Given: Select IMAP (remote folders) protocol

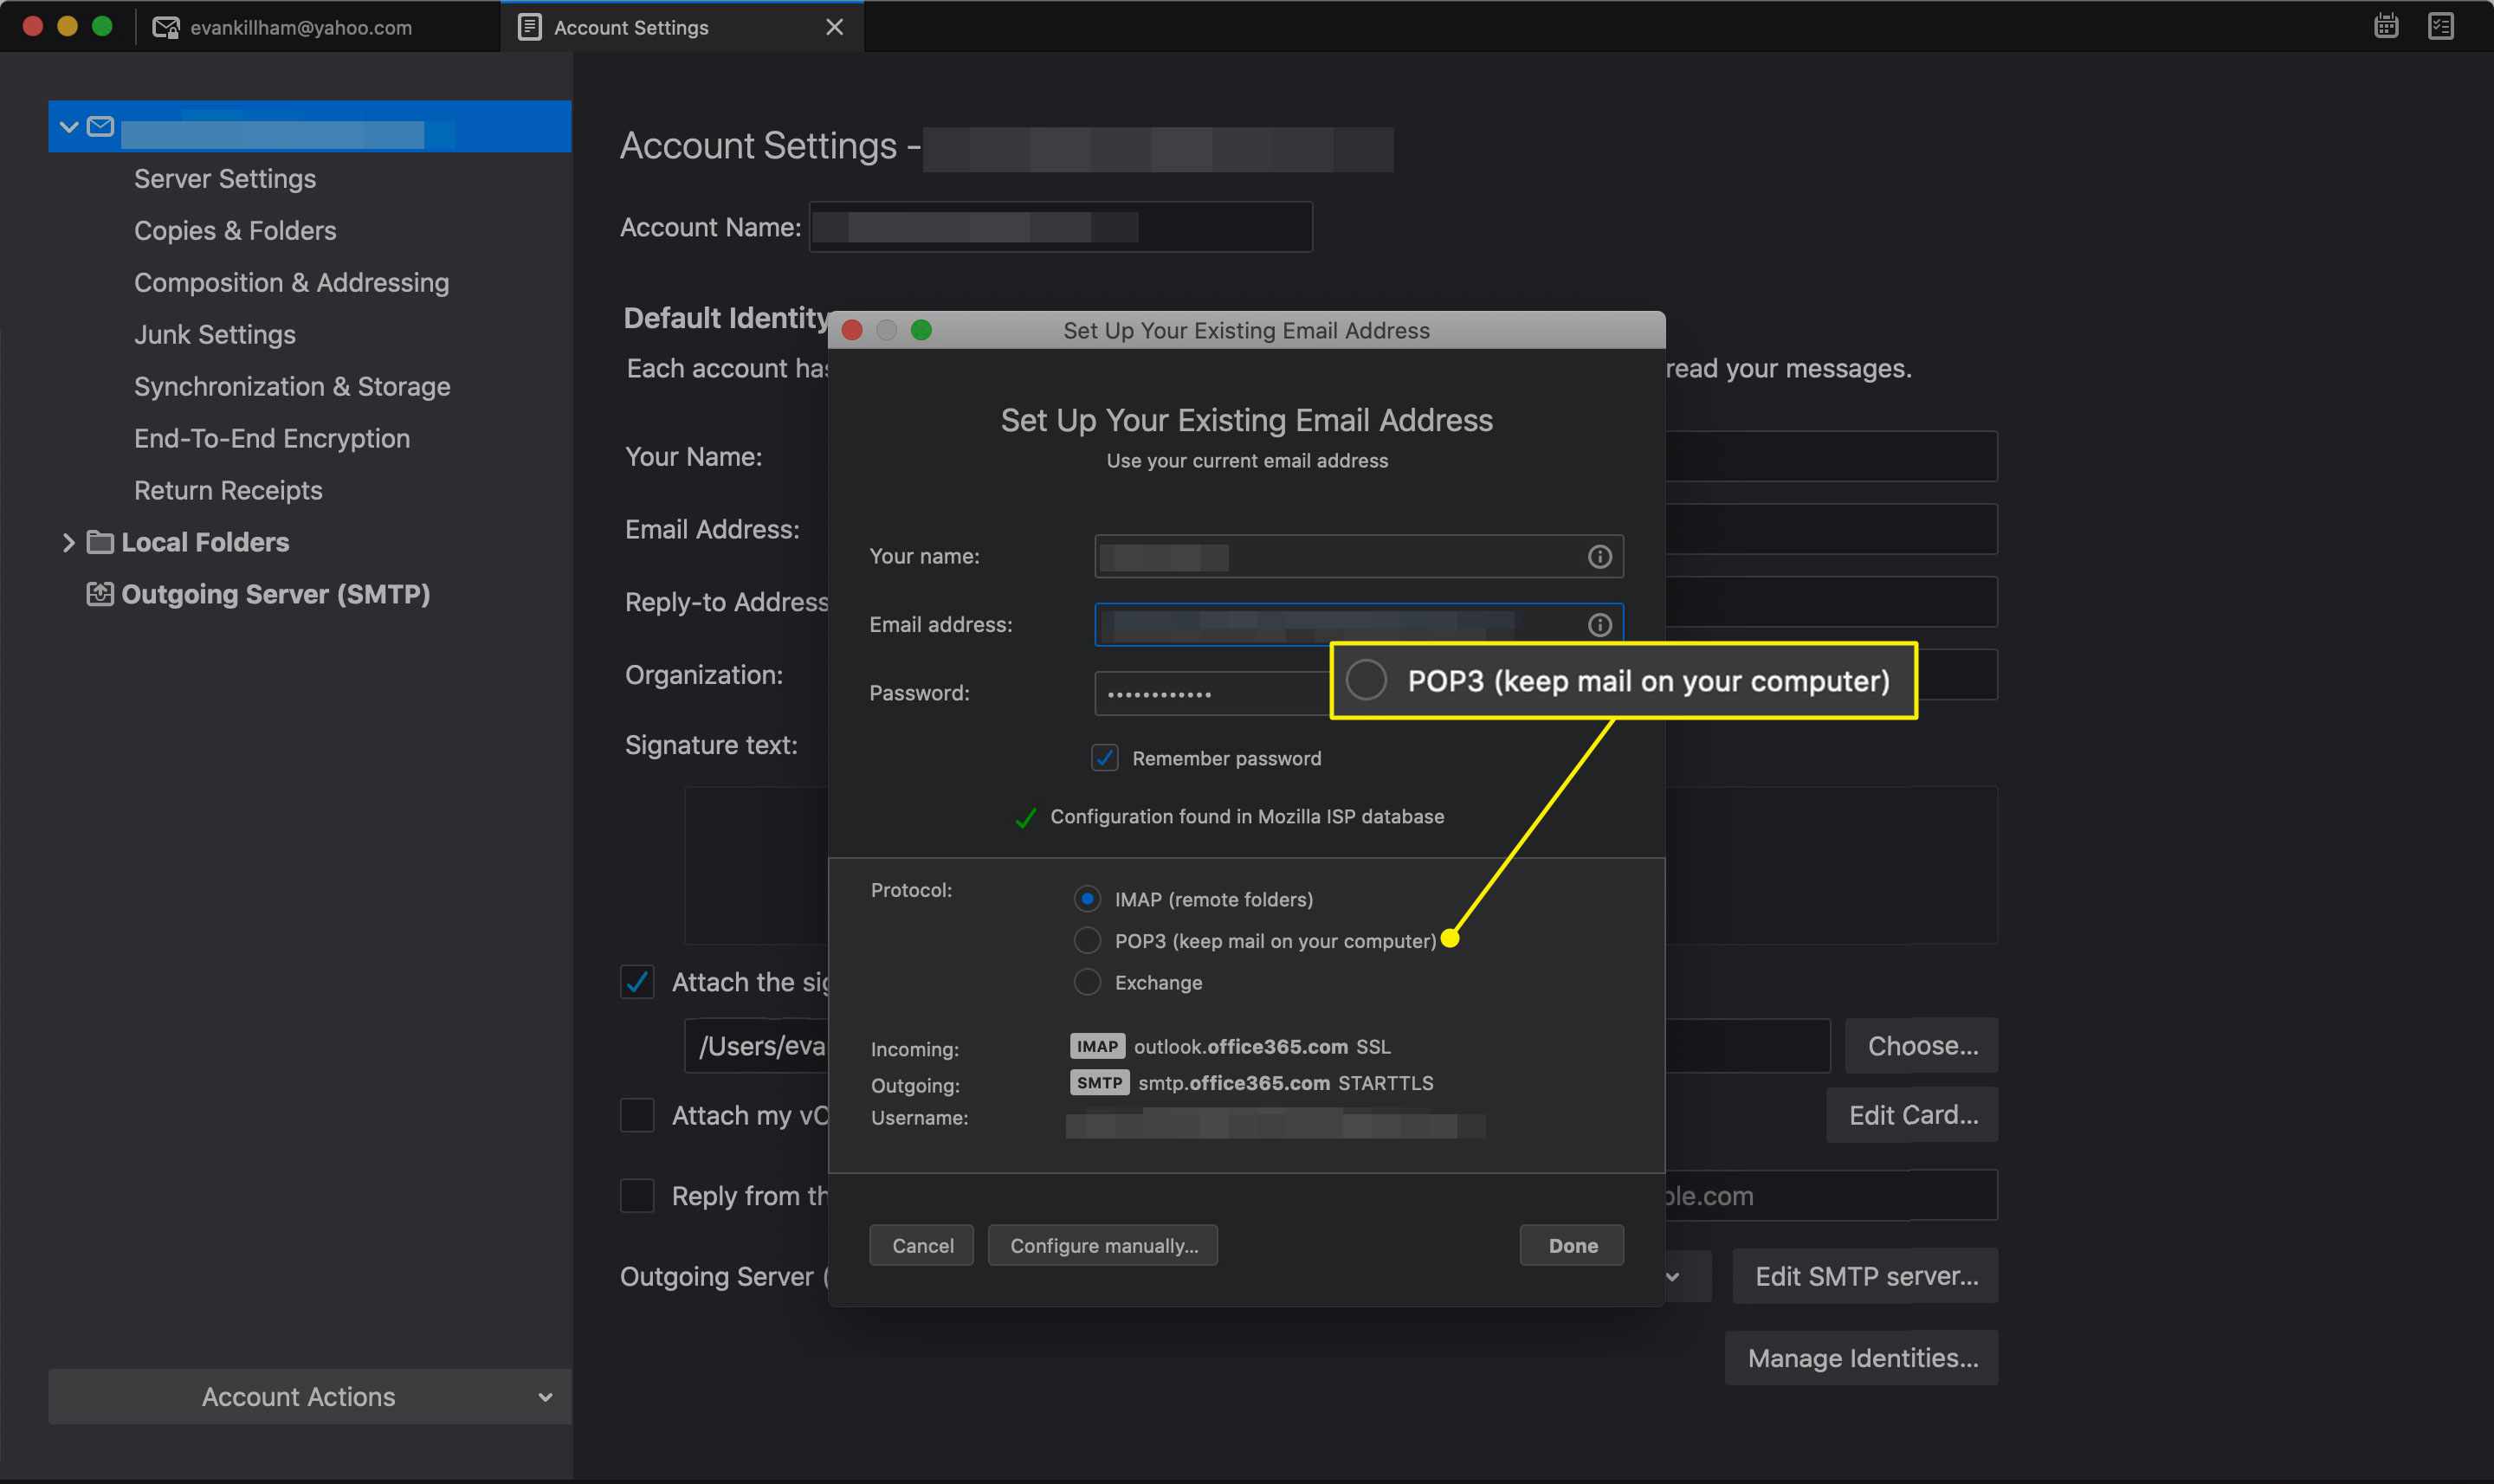Looking at the screenshot, I should pyautogui.click(x=1087, y=899).
